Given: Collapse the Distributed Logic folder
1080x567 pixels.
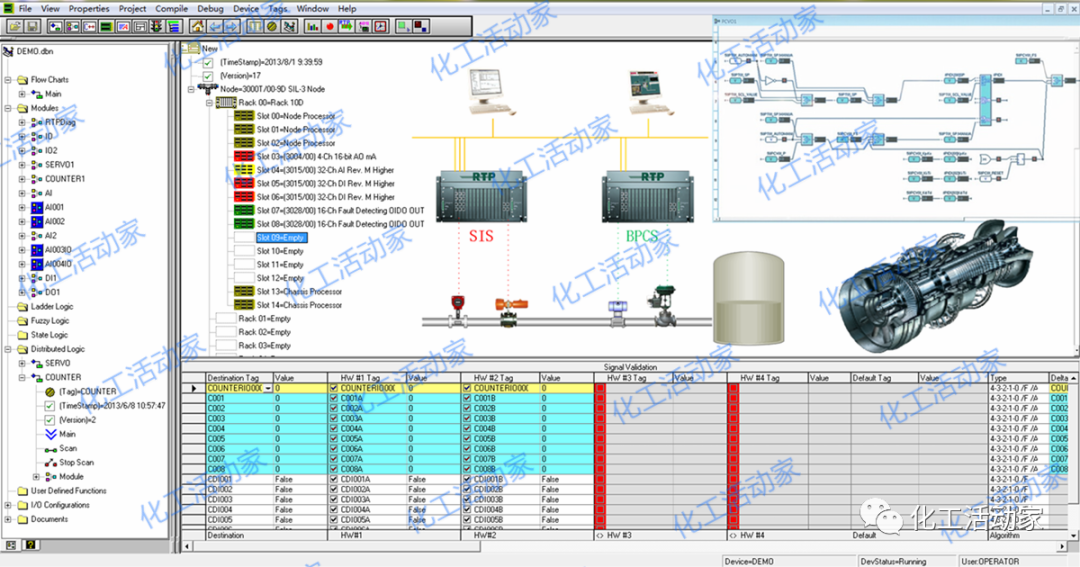Looking at the screenshot, I should pos(8,349).
